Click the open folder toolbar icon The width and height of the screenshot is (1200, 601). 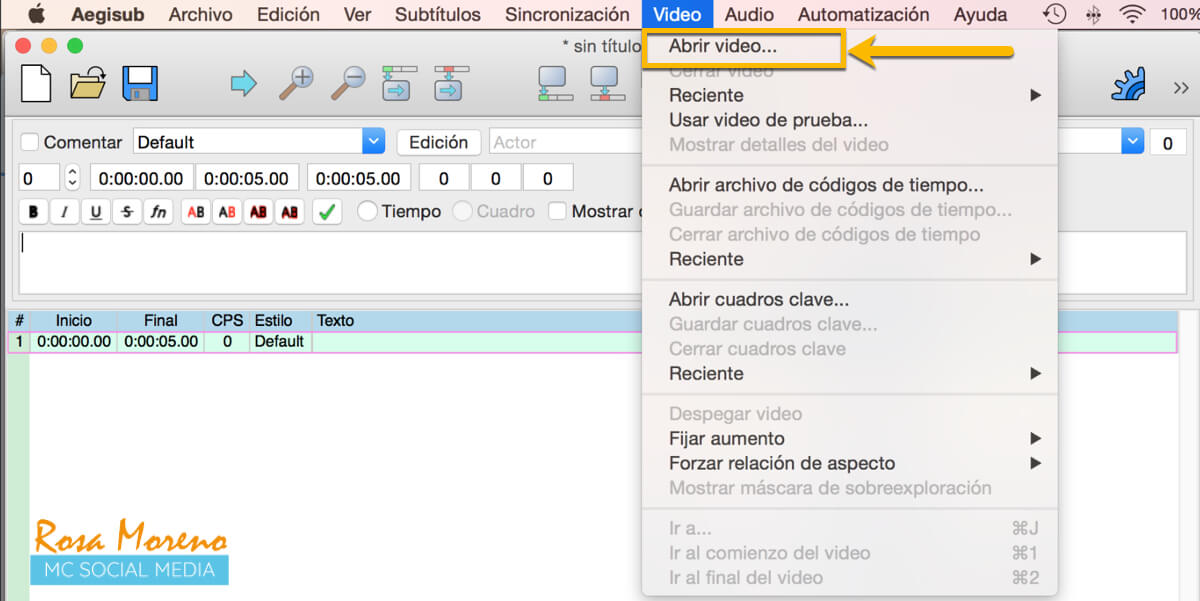pyautogui.click(x=88, y=83)
